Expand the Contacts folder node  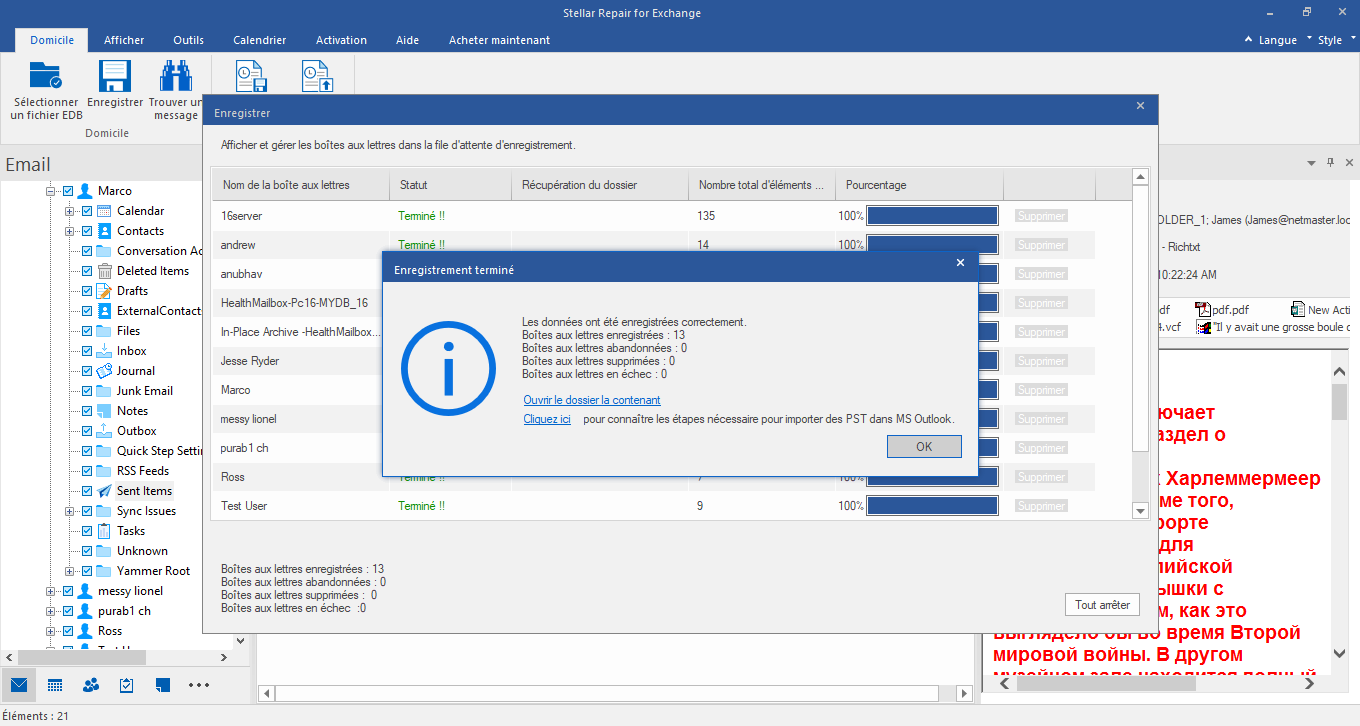click(x=69, y=231)
